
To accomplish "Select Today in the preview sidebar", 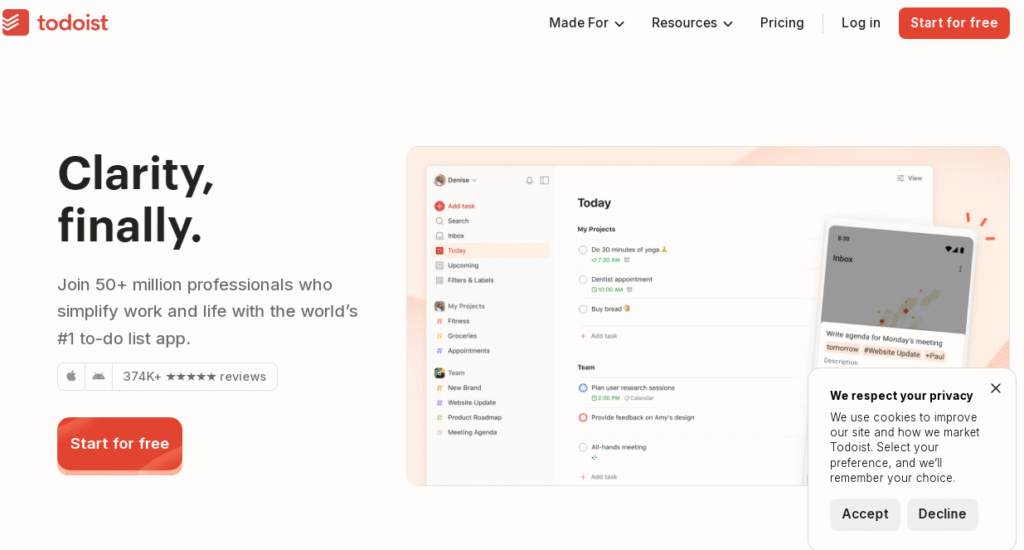I will pyautogui.click(x=491, y=251).
